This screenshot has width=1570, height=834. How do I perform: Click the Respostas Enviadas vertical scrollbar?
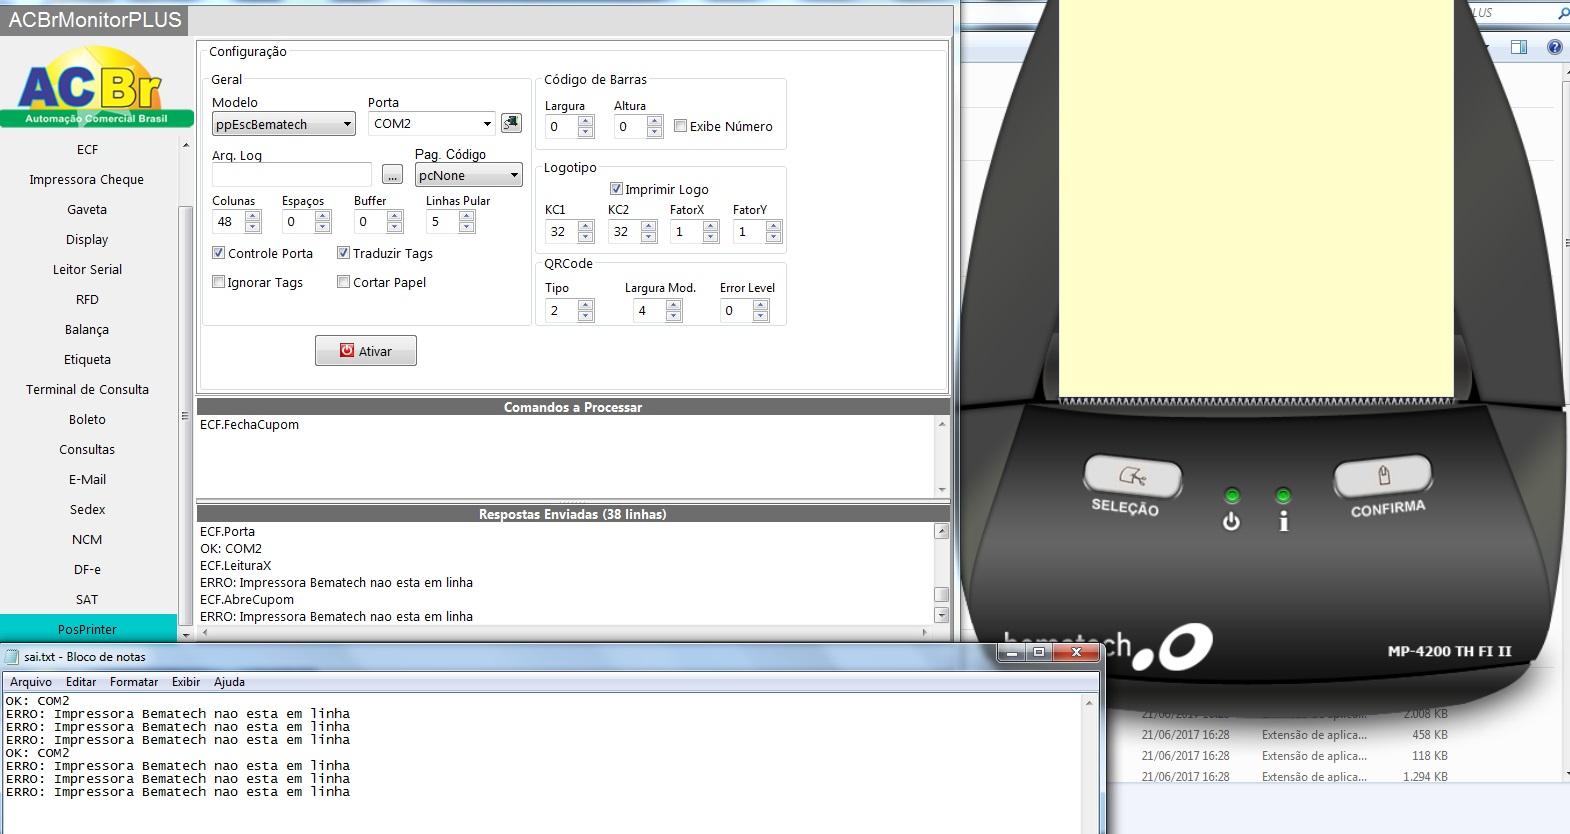click(941, 574)
